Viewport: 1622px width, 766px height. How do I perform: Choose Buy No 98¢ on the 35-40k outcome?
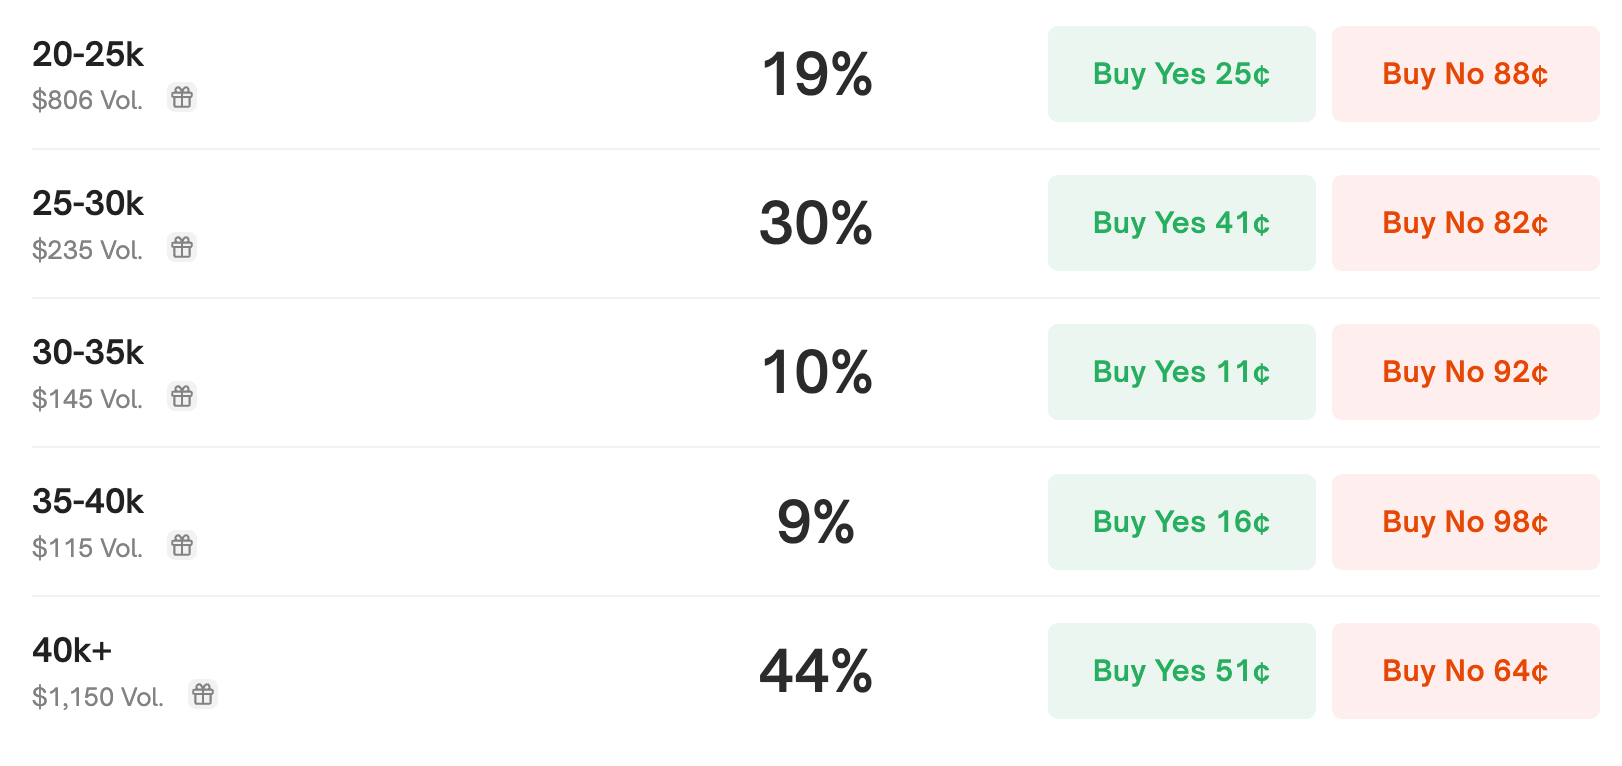pyautogui.click(x=1465, y=521)
